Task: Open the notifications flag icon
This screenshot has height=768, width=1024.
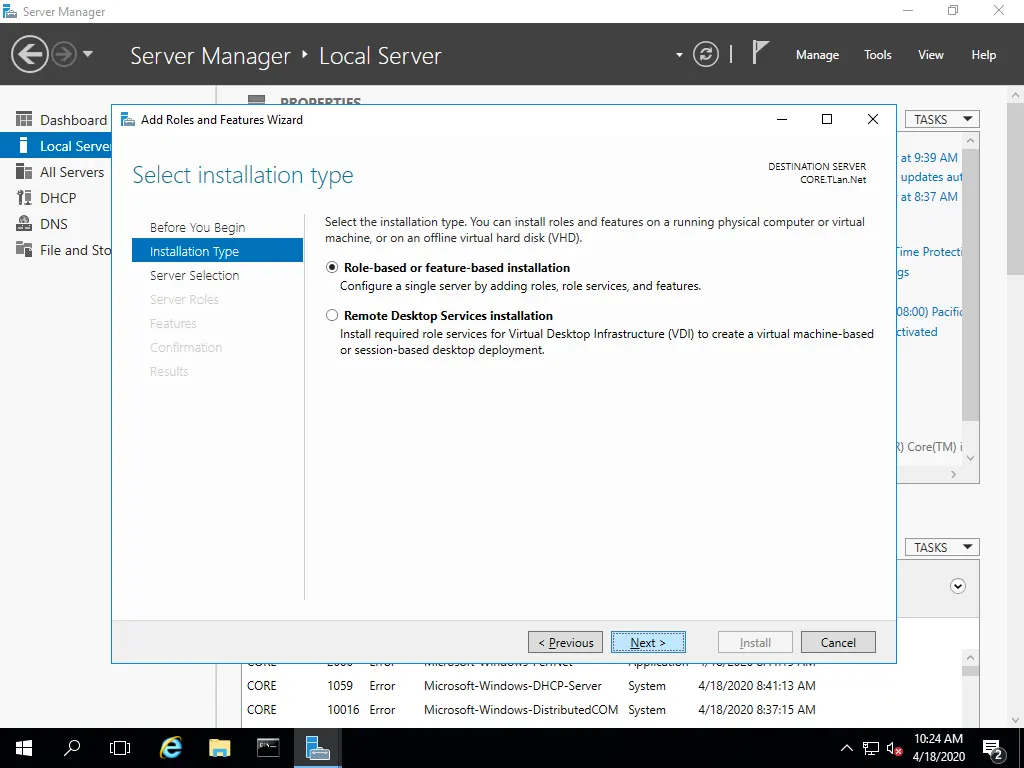Action: click(x=760, y=53)
